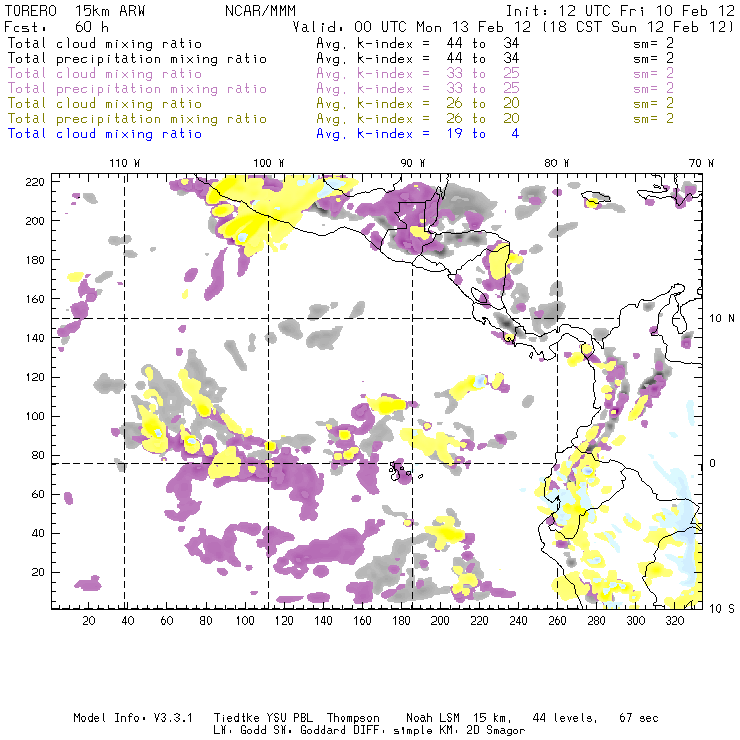Click blue 'Avg. k-index = 19 to 4'
Image resolution: width=740 pixels, height=740 pixels.
418,134
